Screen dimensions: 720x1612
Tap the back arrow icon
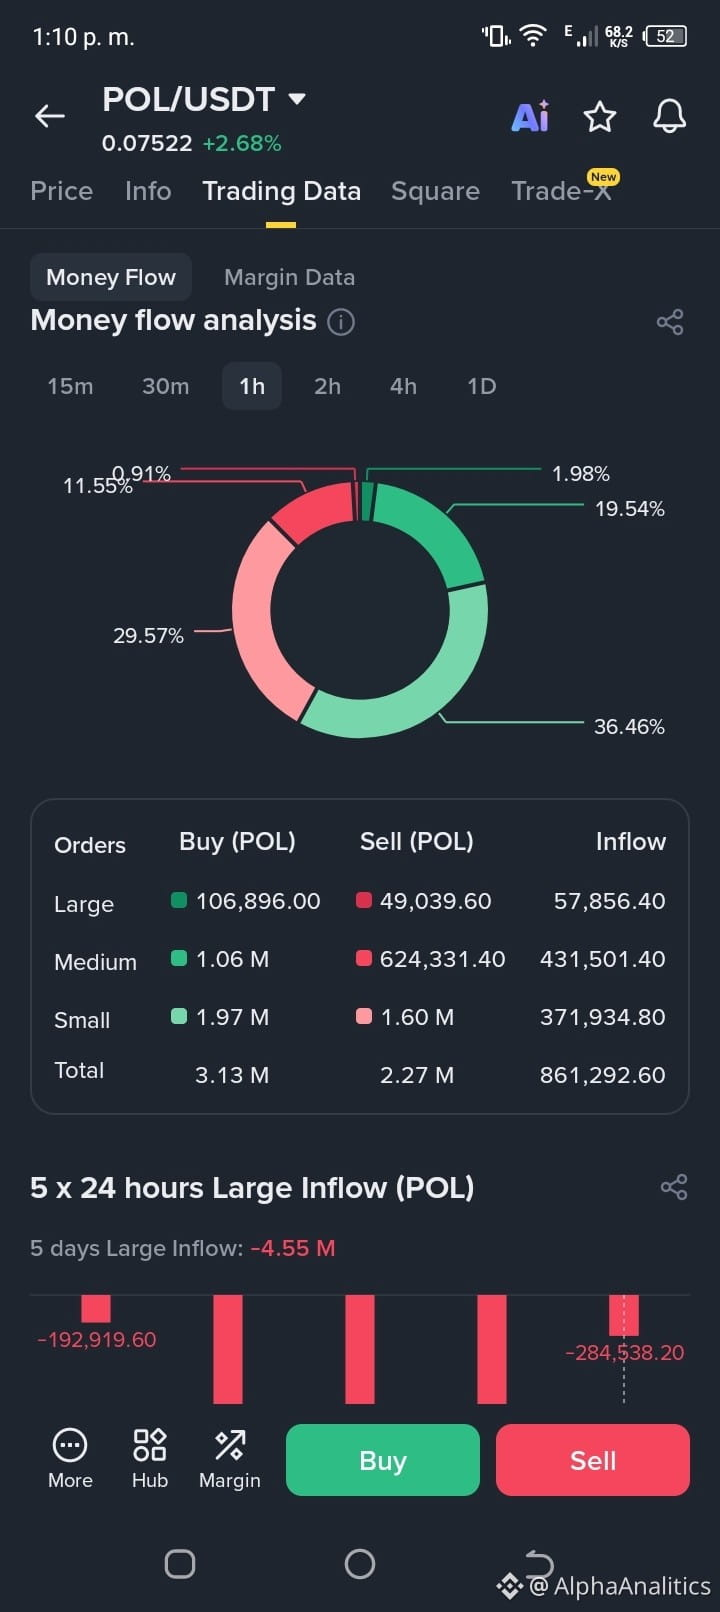[x=50, y=116]
